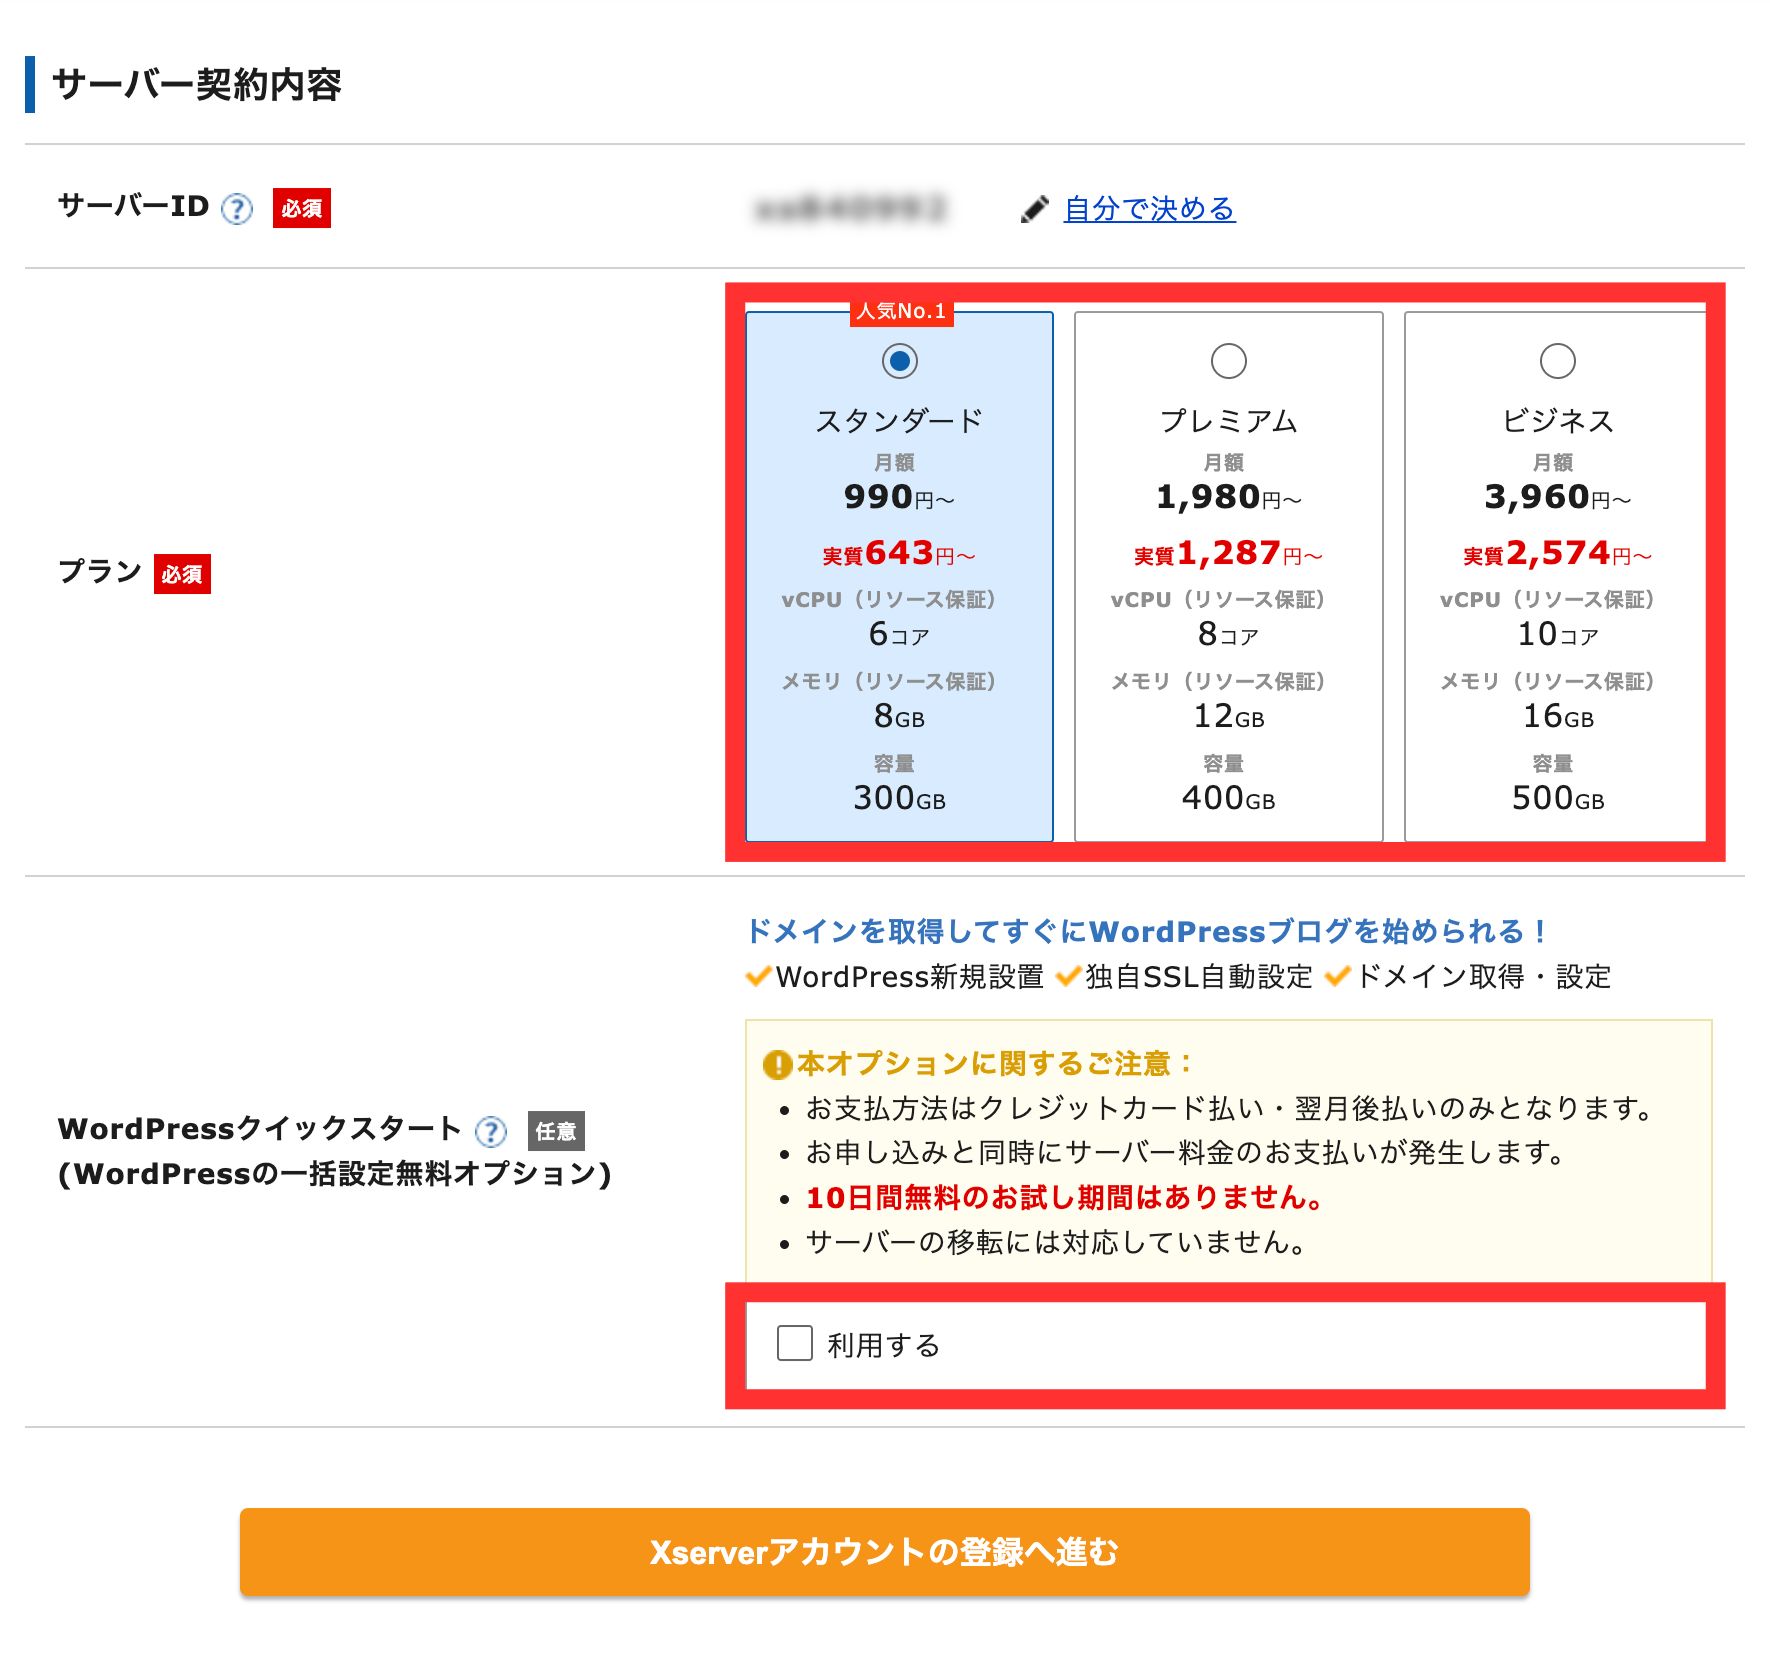Click the 16GB memory value
Image resolution: width=1770 pixels, height=1657 pixels.
pos(1557,716)
